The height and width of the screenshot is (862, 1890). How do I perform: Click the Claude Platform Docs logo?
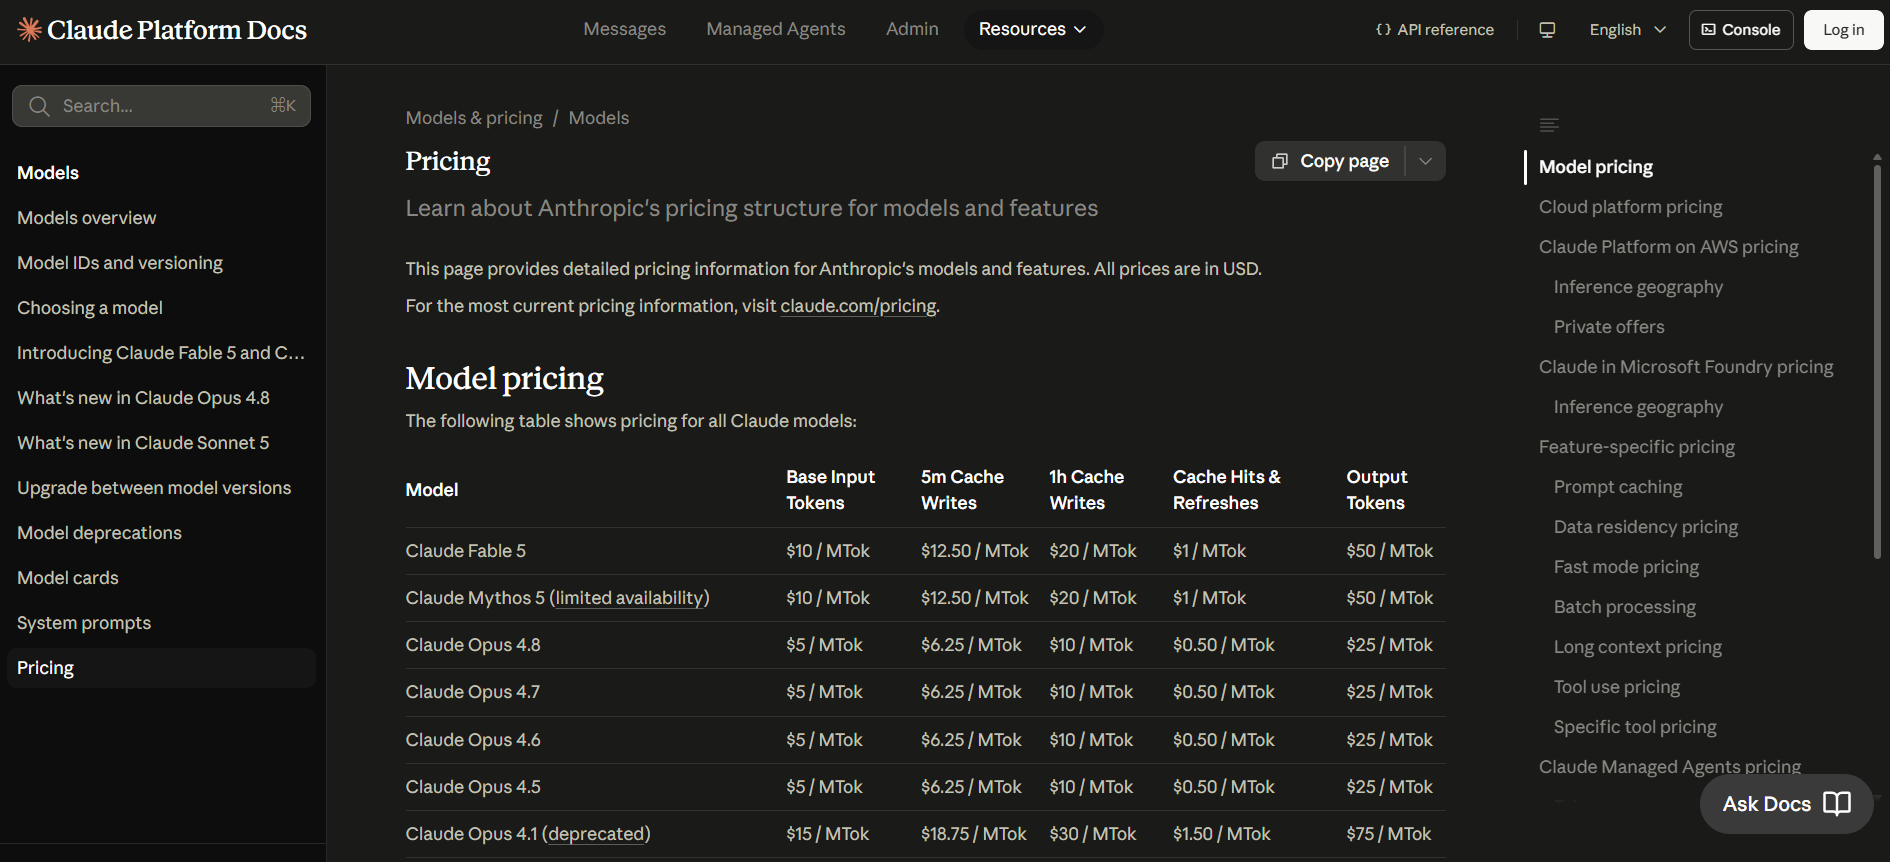point(162,30)
